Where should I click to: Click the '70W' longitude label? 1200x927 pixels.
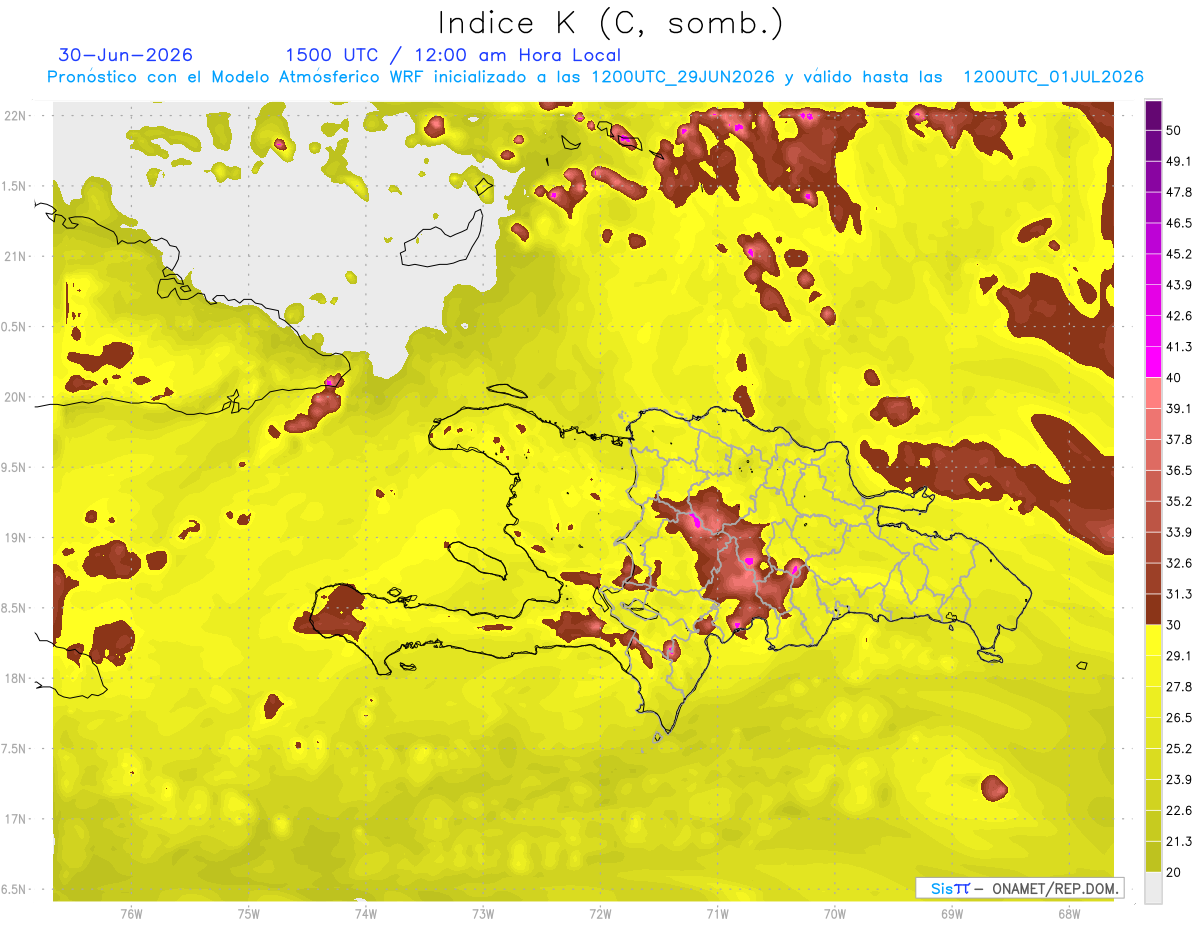click(835, 914)
